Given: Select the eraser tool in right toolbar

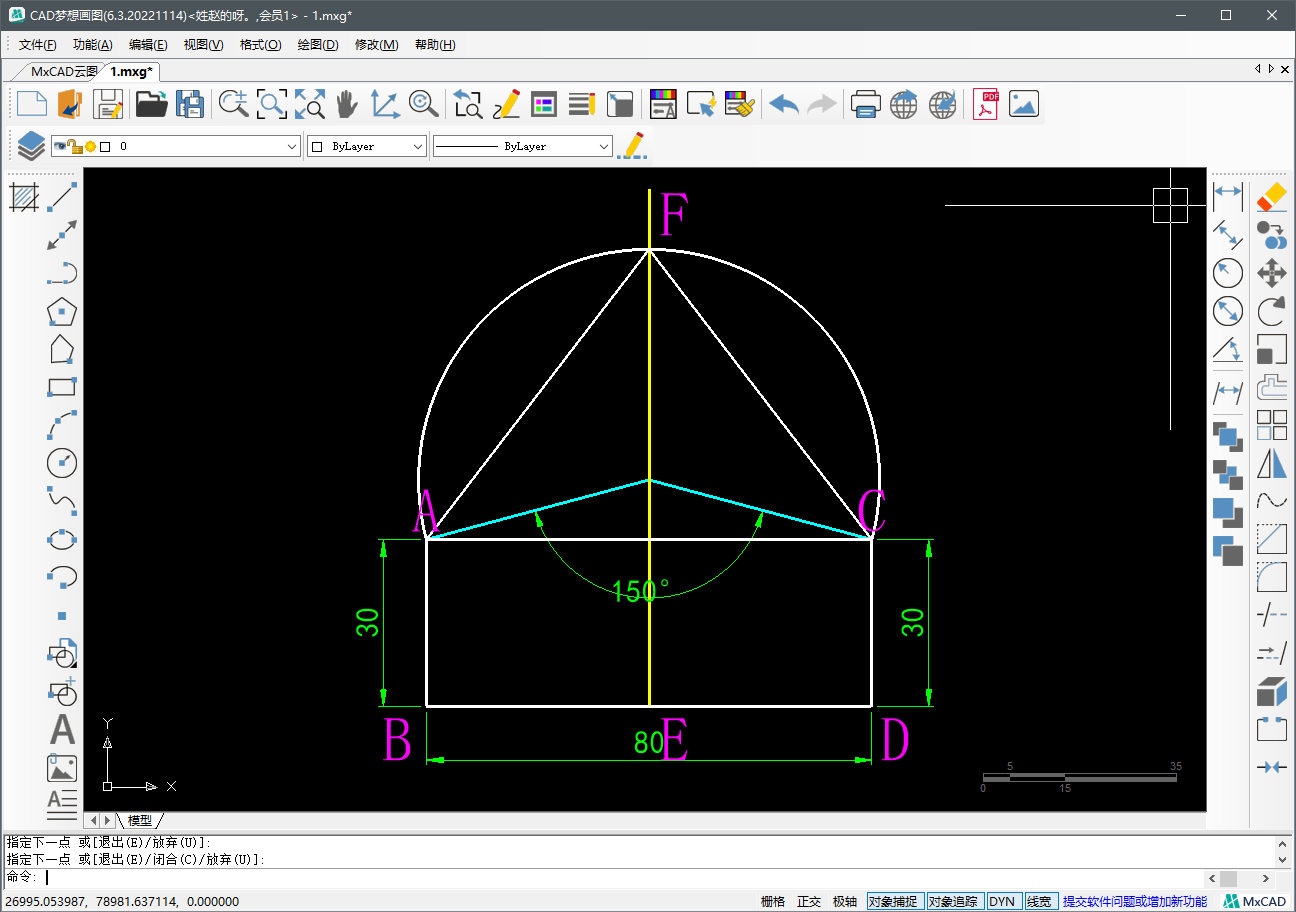Looking at the screenshot, I should point(1271,196).
